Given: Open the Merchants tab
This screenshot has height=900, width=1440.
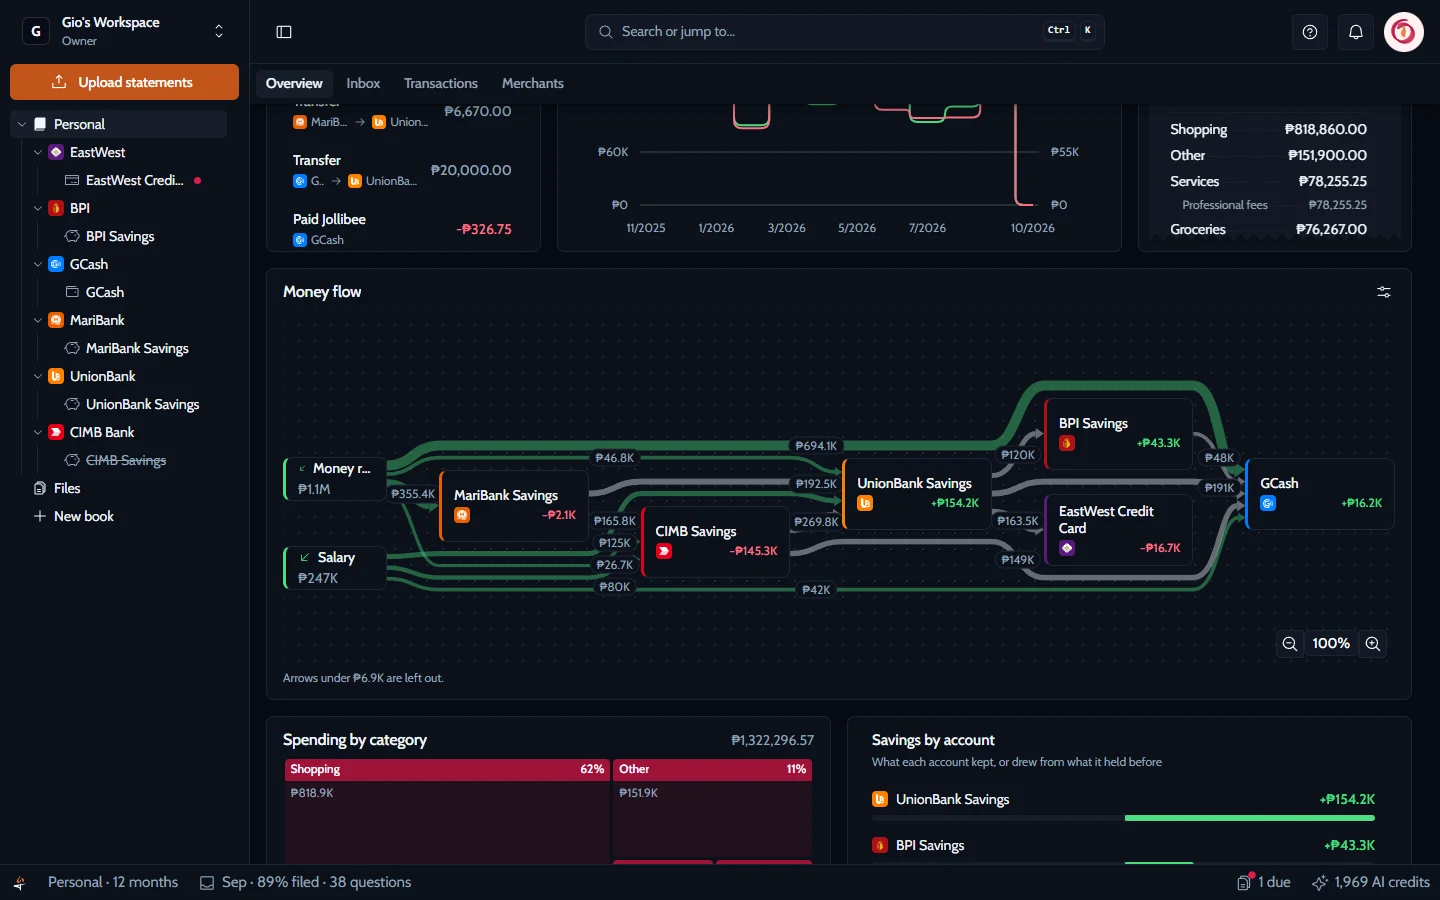Looking at the screenshot, I should (533, 83).
